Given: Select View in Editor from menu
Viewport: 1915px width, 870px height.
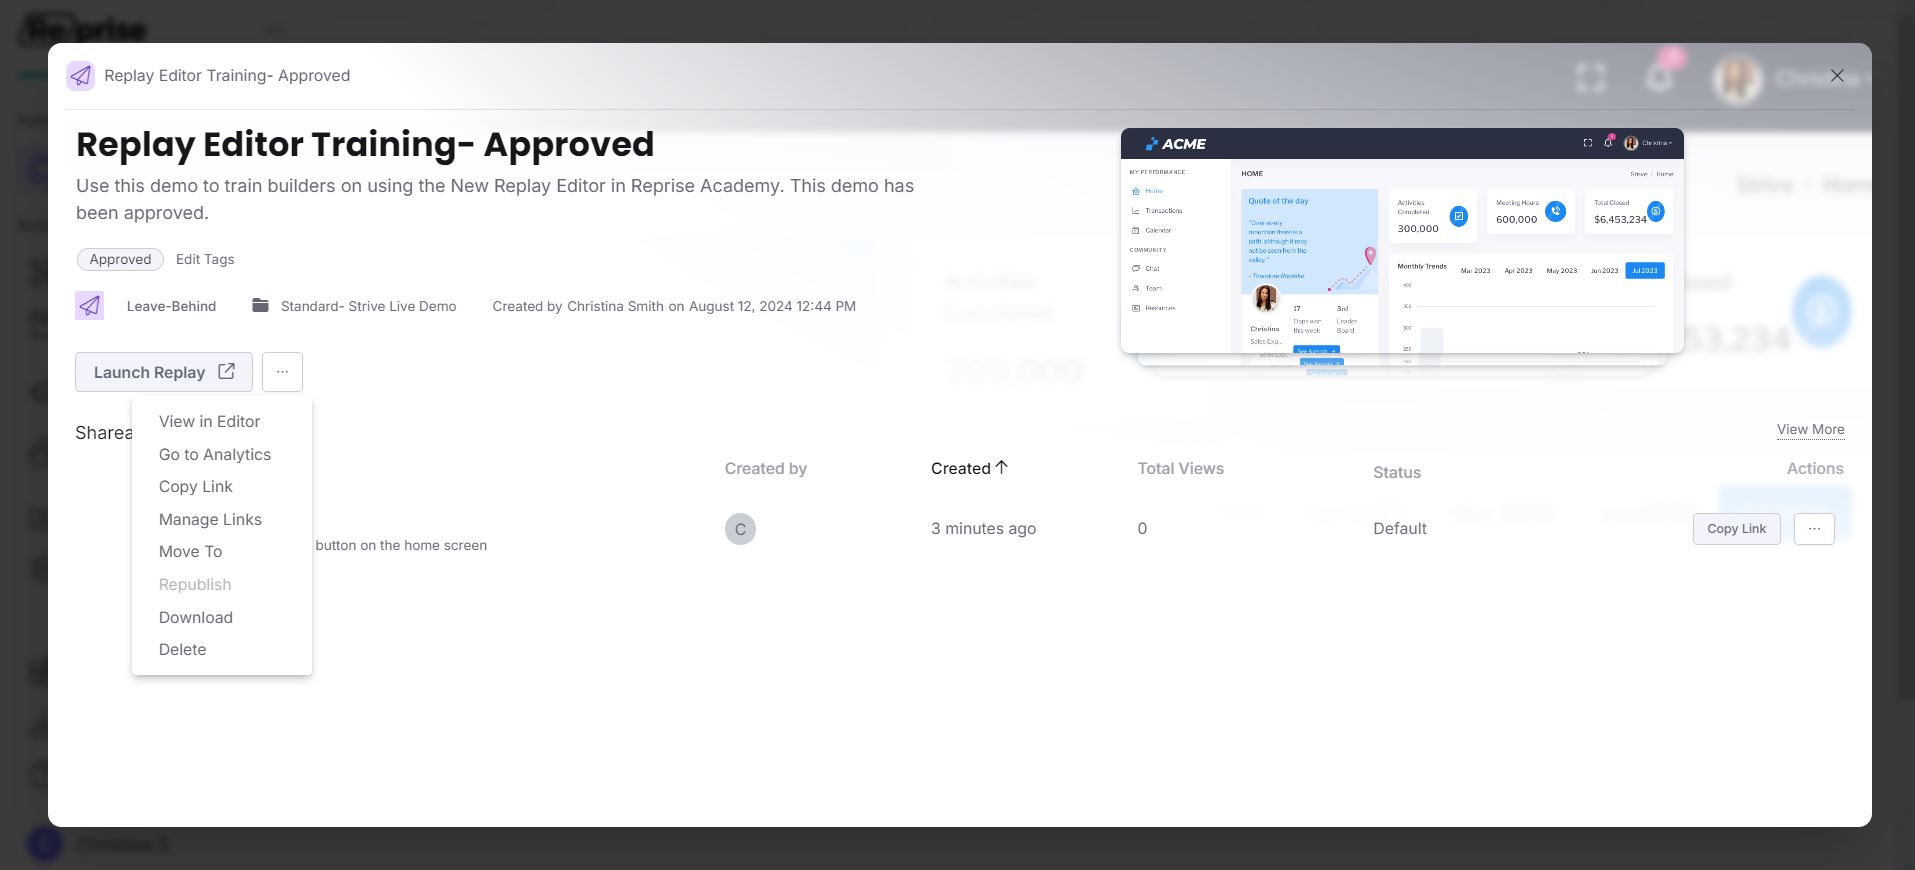Looking at the screenshot, I should pos(209,422).
